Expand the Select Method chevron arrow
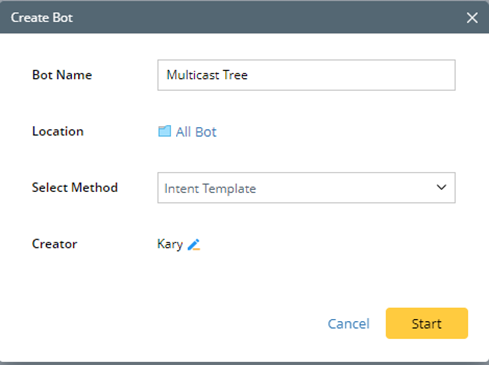 coord(441,188)
